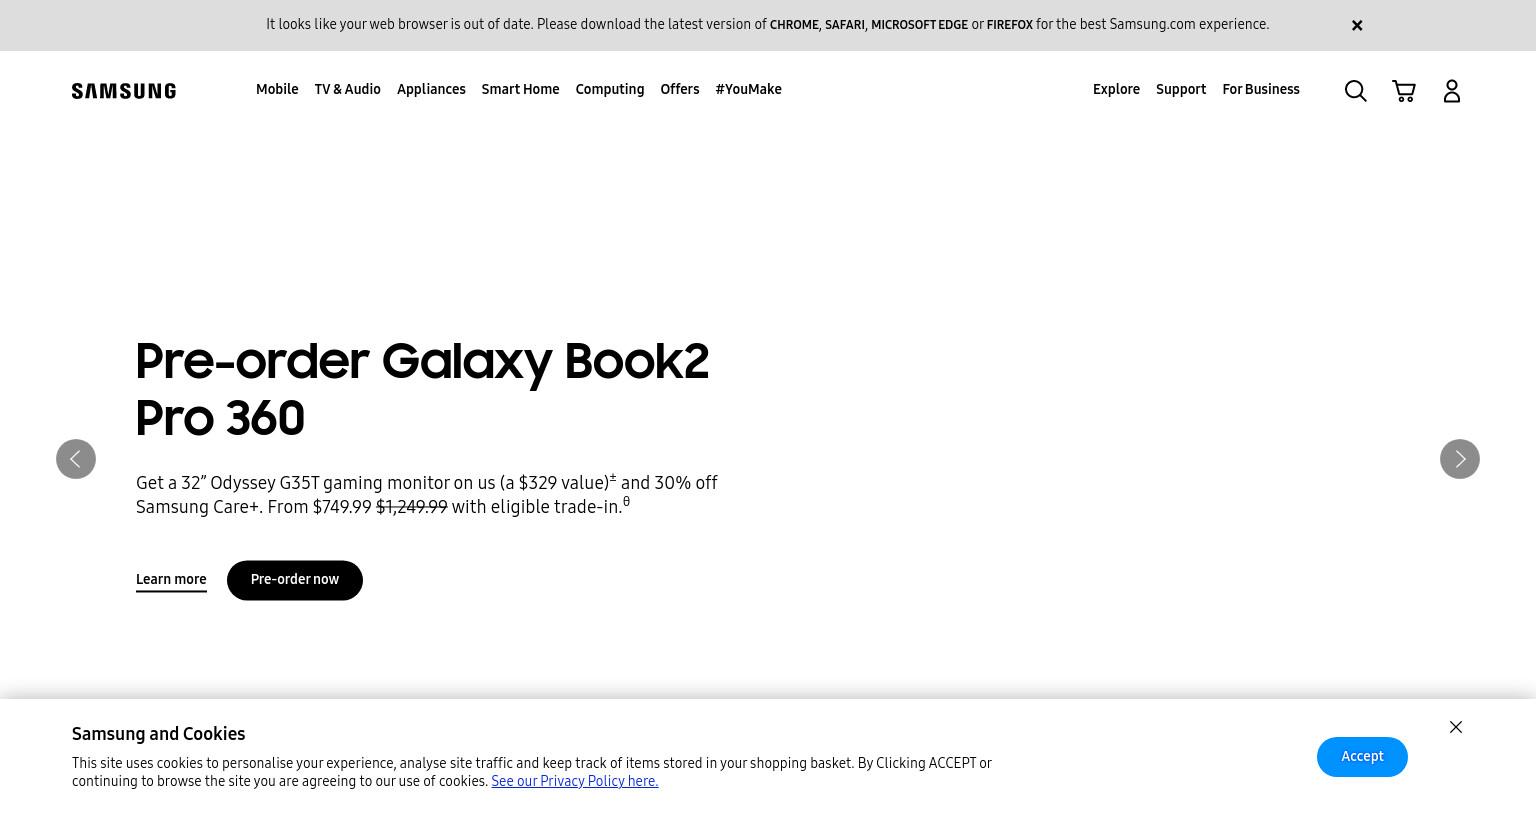Click the FIREFOX download link
The width and height of the screenshot is (1536, 816).
click(x=1010, y=25)
